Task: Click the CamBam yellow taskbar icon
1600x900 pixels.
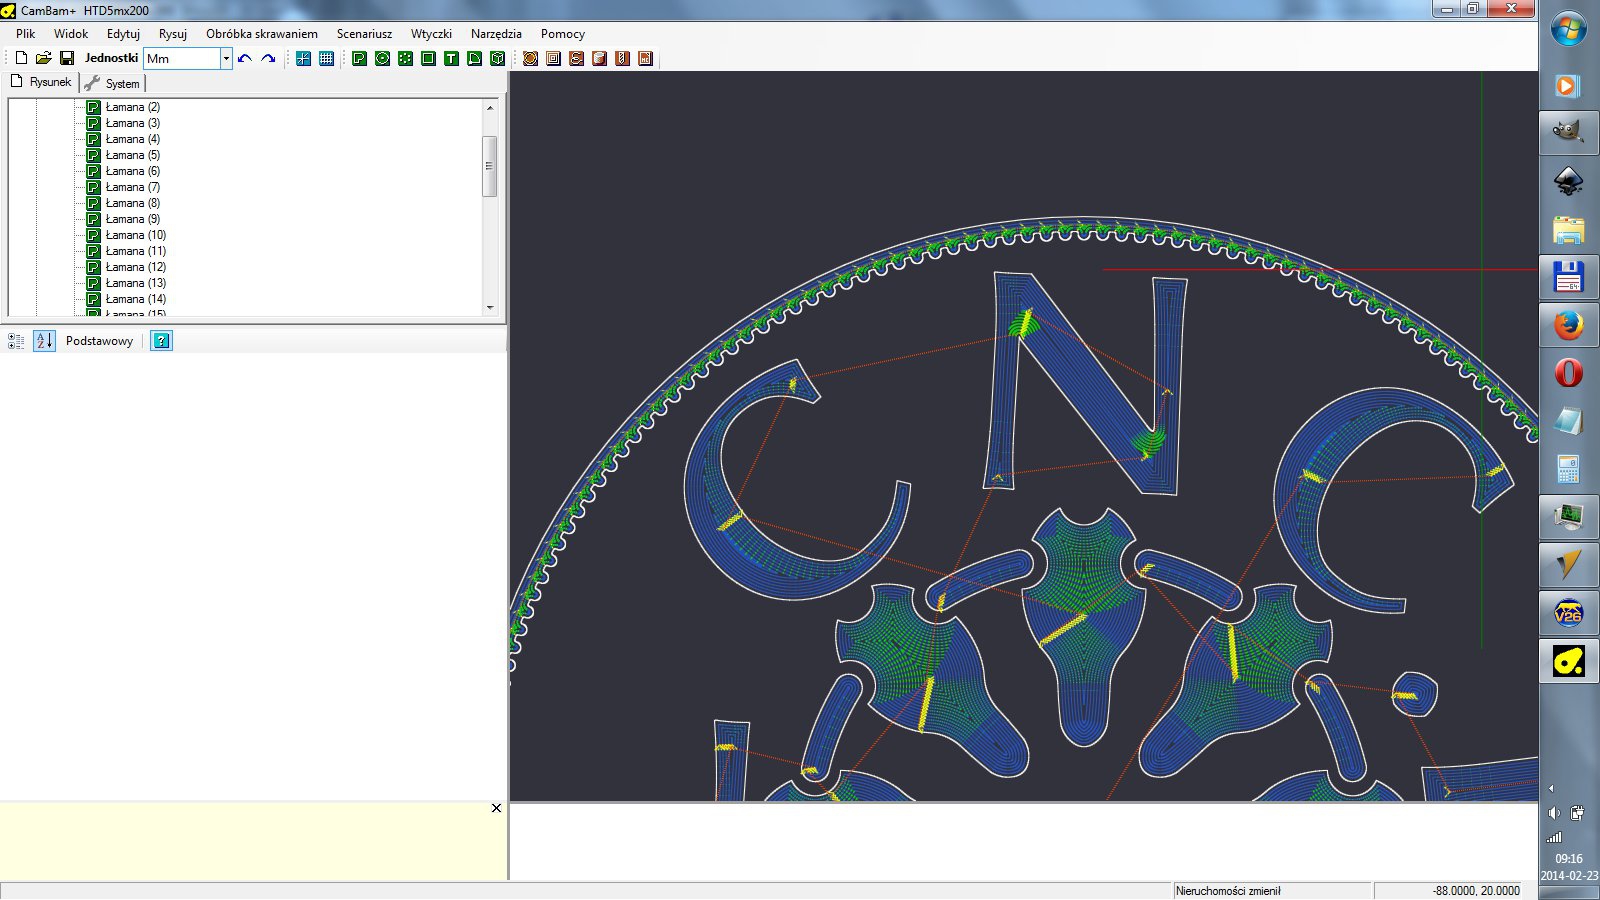Action: coord(1568,661)
